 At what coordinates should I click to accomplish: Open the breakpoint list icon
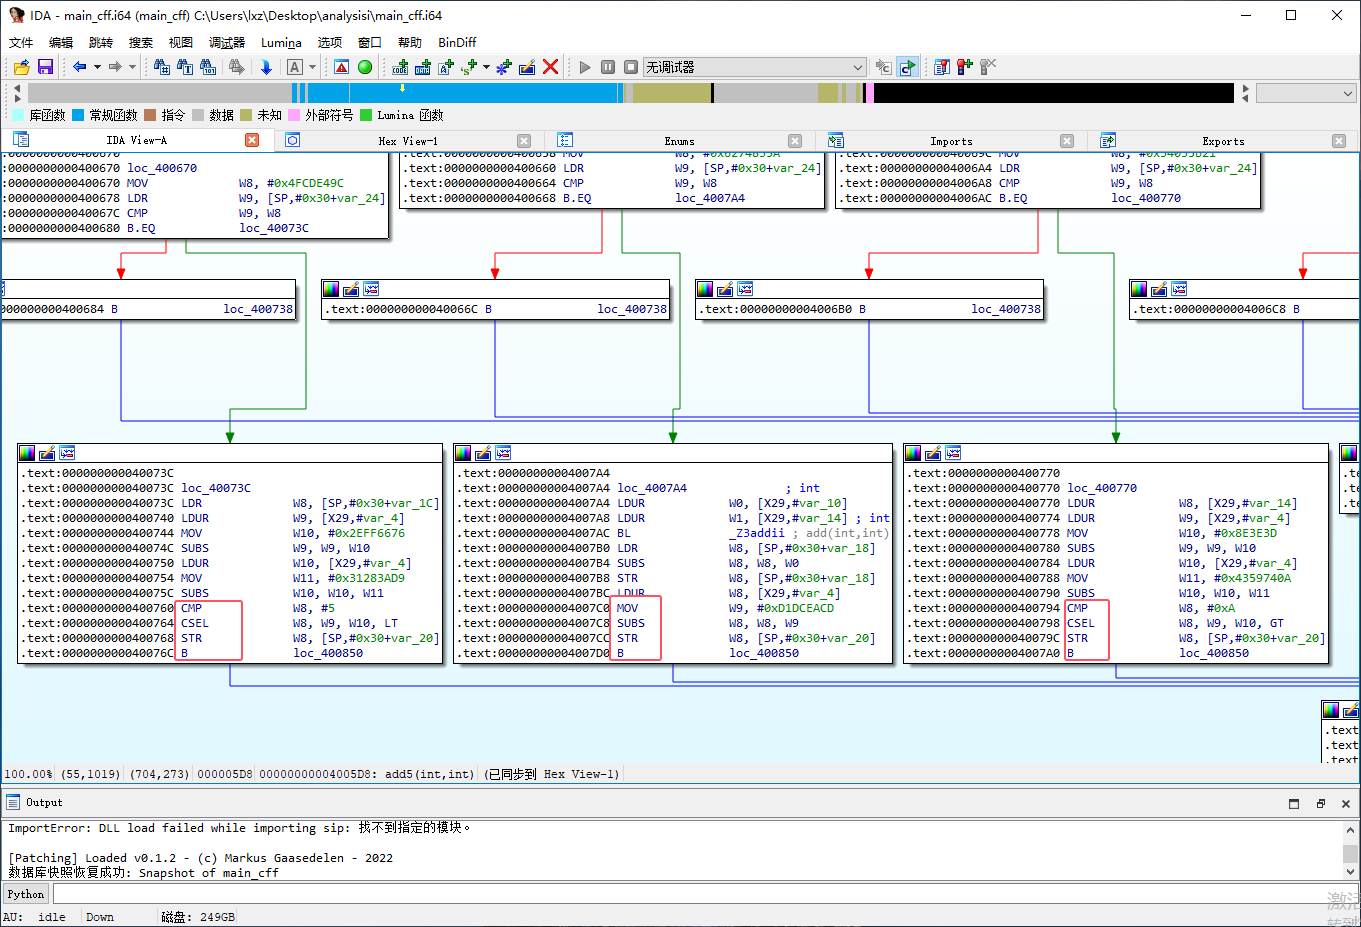coord(942,67)
